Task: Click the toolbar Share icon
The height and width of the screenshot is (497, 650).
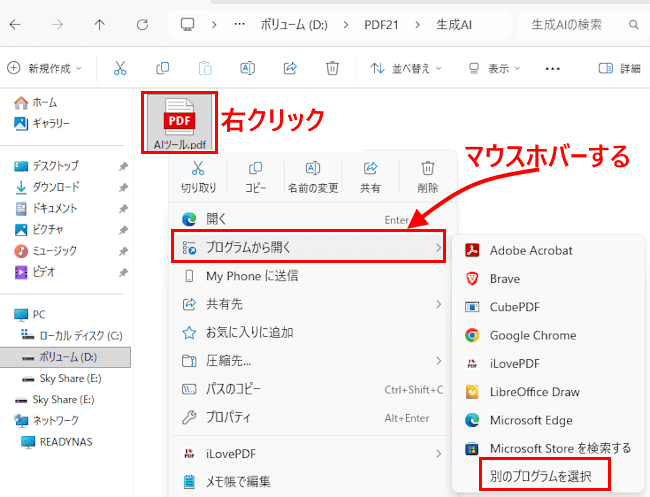Action: coord(290,68)
